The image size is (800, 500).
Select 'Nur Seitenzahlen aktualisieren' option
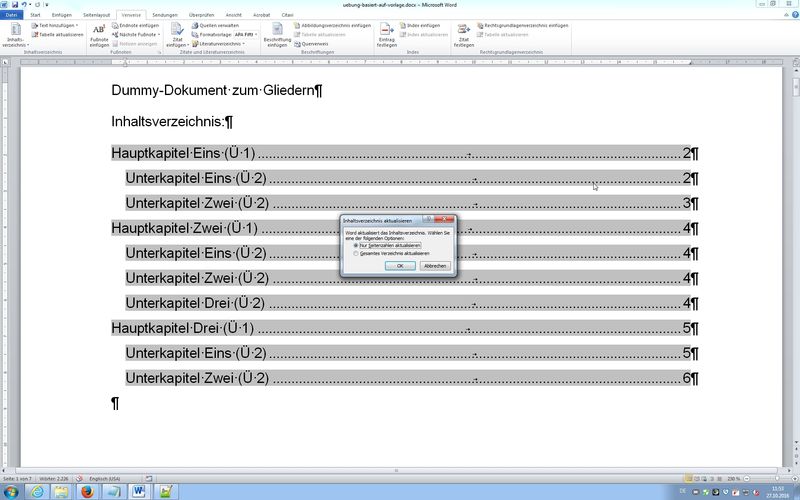click(x=356, y=245)
